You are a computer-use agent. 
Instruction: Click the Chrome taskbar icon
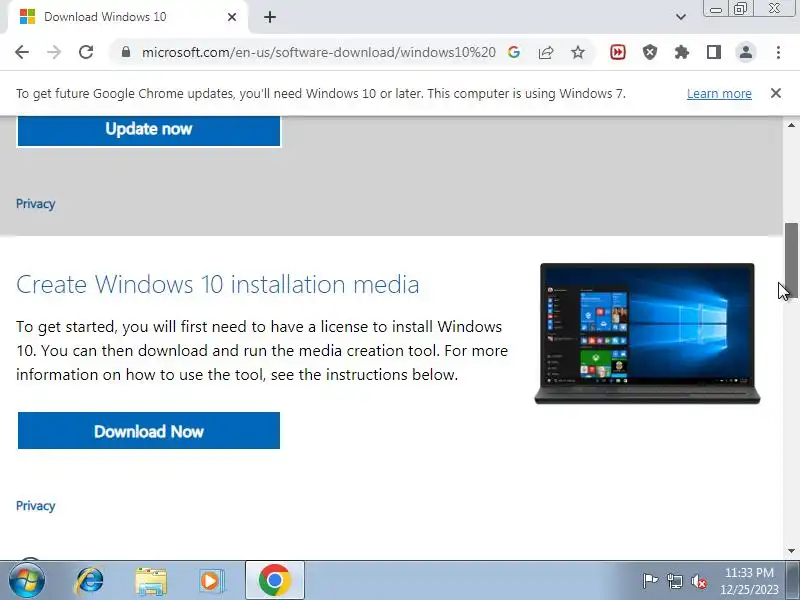pyautogui.click(x=274, y=581)
